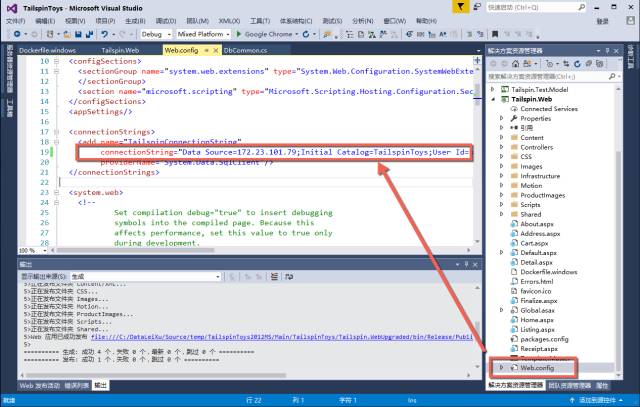
Task: Collapse the configSections element at line 10
Action: tap(57, 61)
